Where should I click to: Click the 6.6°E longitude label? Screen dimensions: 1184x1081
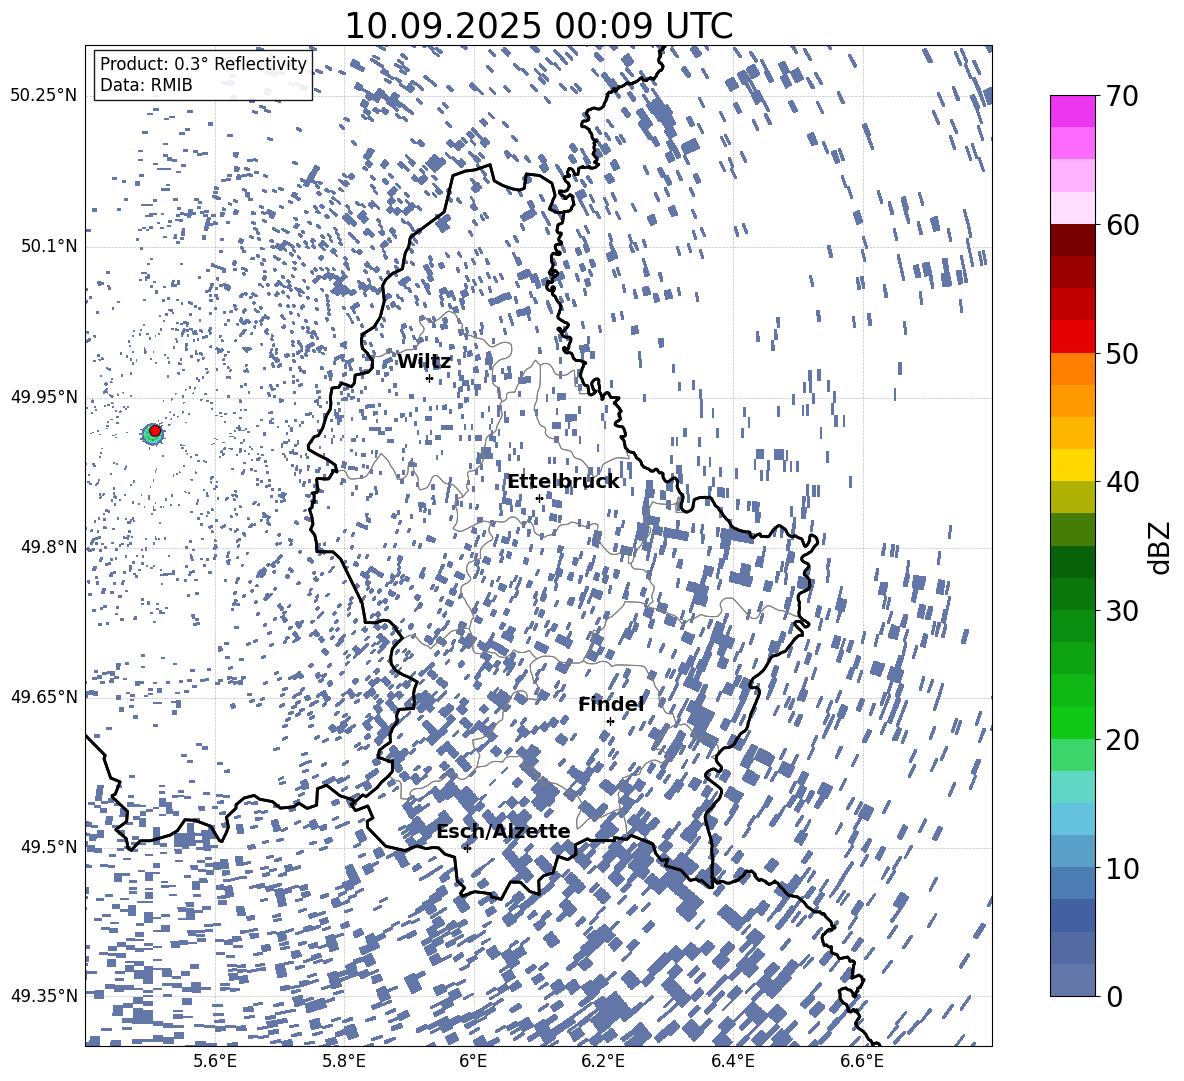862,1062
